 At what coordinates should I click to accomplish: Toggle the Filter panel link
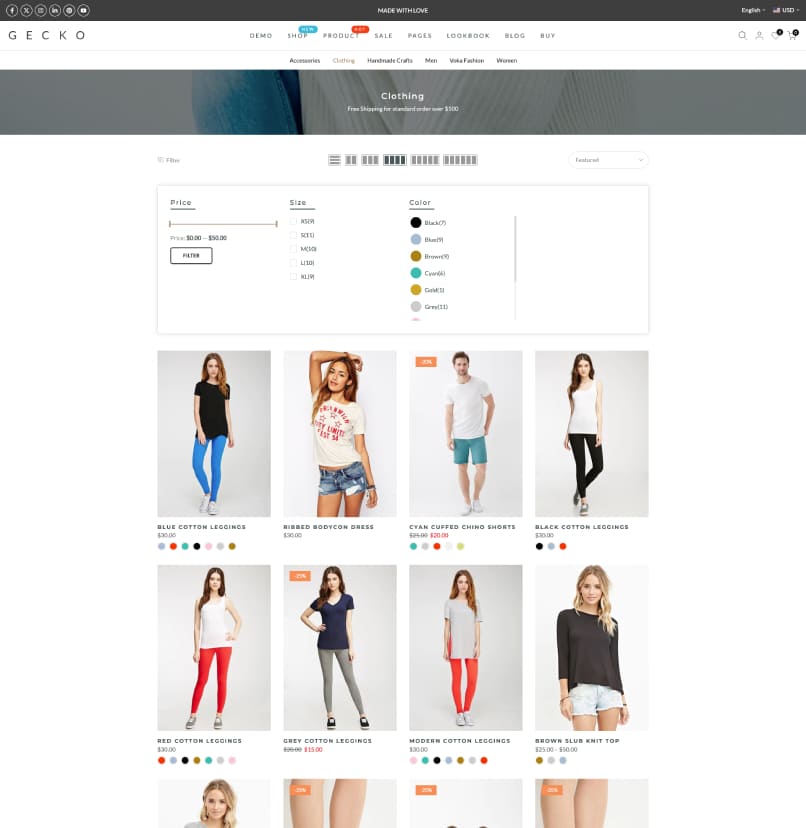pos(168,160)
